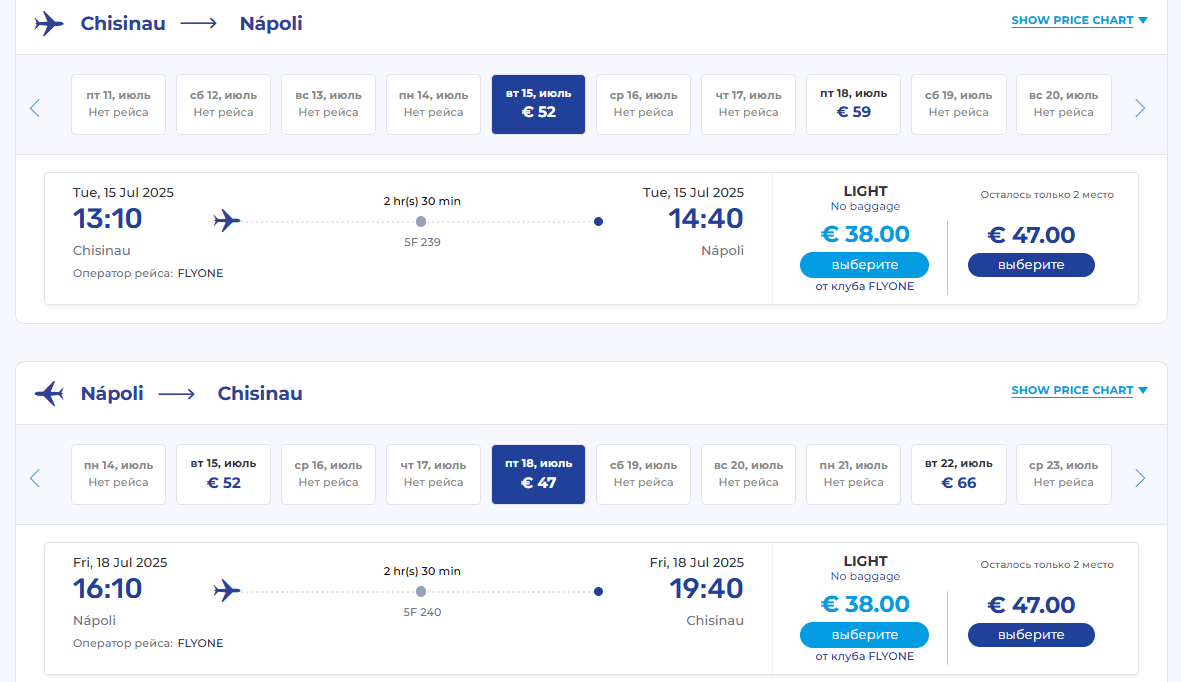Image resolution: width=1181 pixels, height=682 pixels.
Task: Click plane icon on 13:10 flight row
Action: pos(227,221)
